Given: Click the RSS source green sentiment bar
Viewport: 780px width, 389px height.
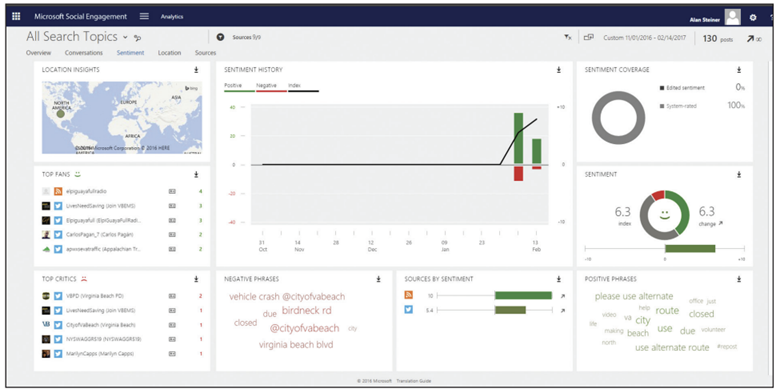Looking at the screenshot, I should [x=523, y=295].
